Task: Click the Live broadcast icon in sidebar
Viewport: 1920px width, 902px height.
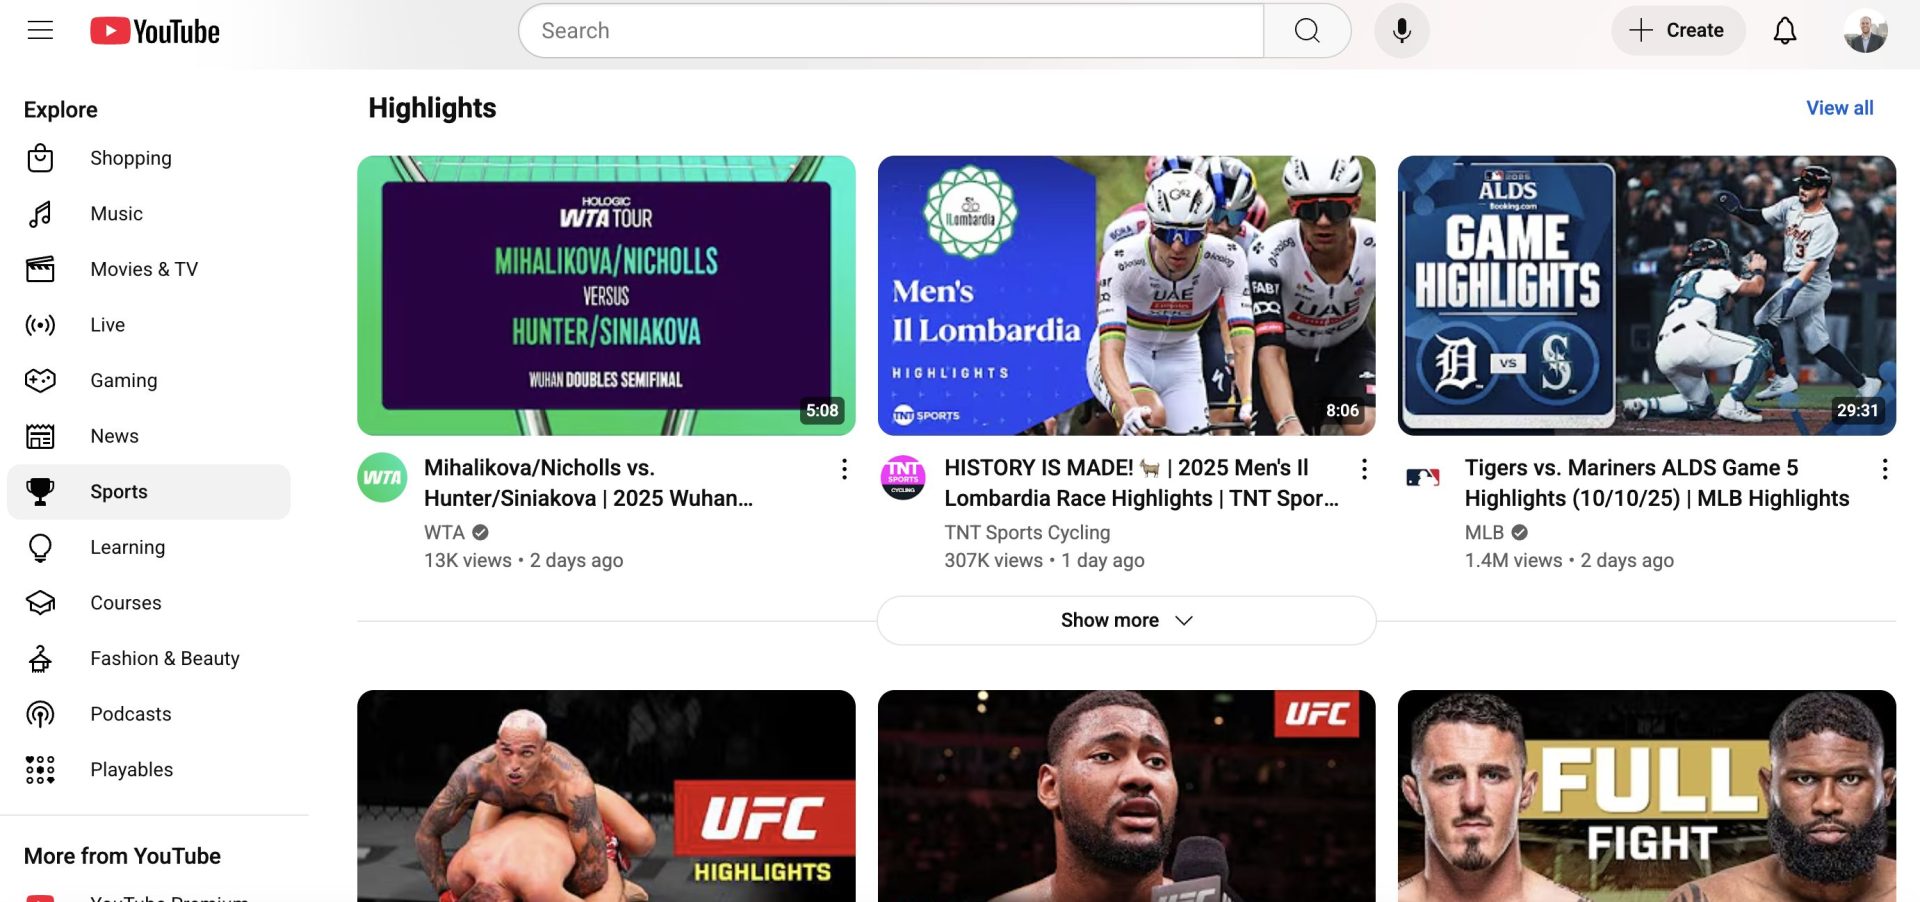Action: 40,324
